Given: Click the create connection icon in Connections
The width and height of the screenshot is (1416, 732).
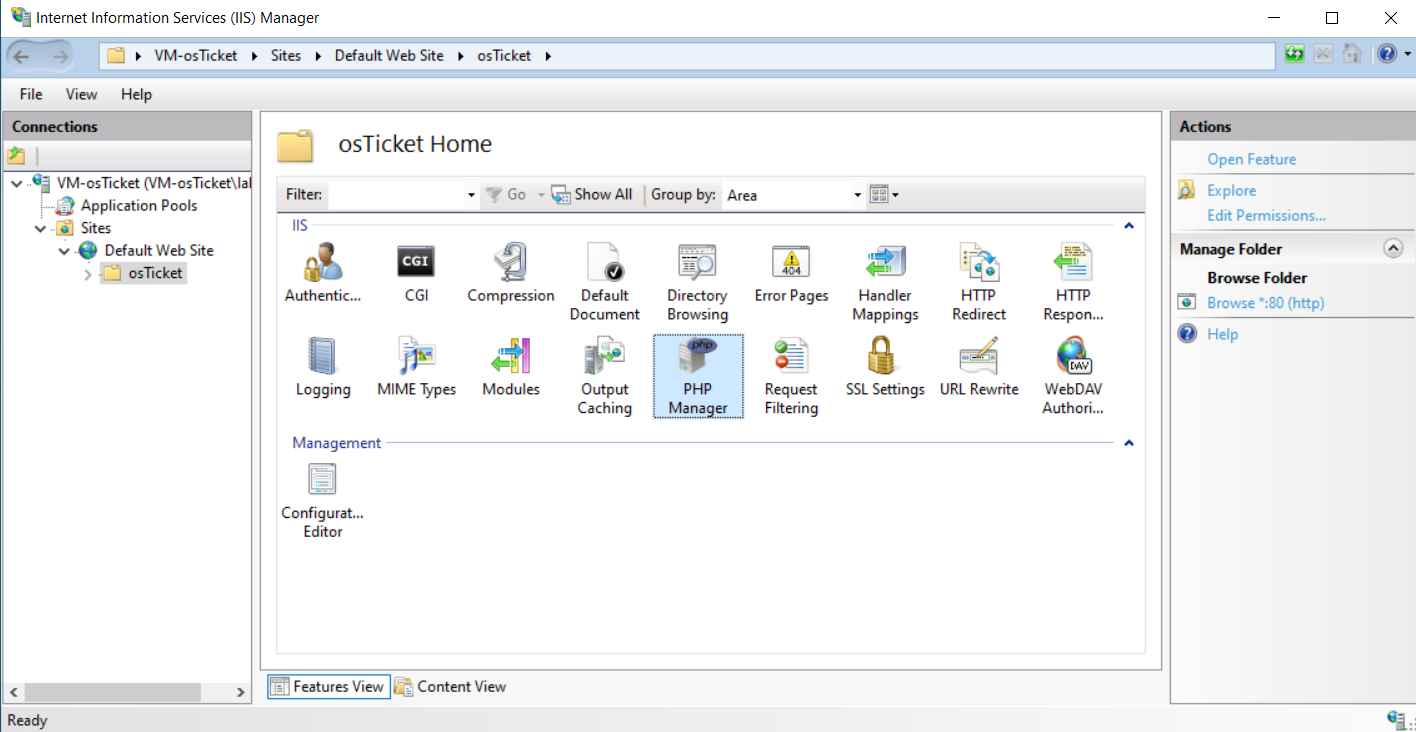Looking at the screenshot, I should (x=16, y=156).
